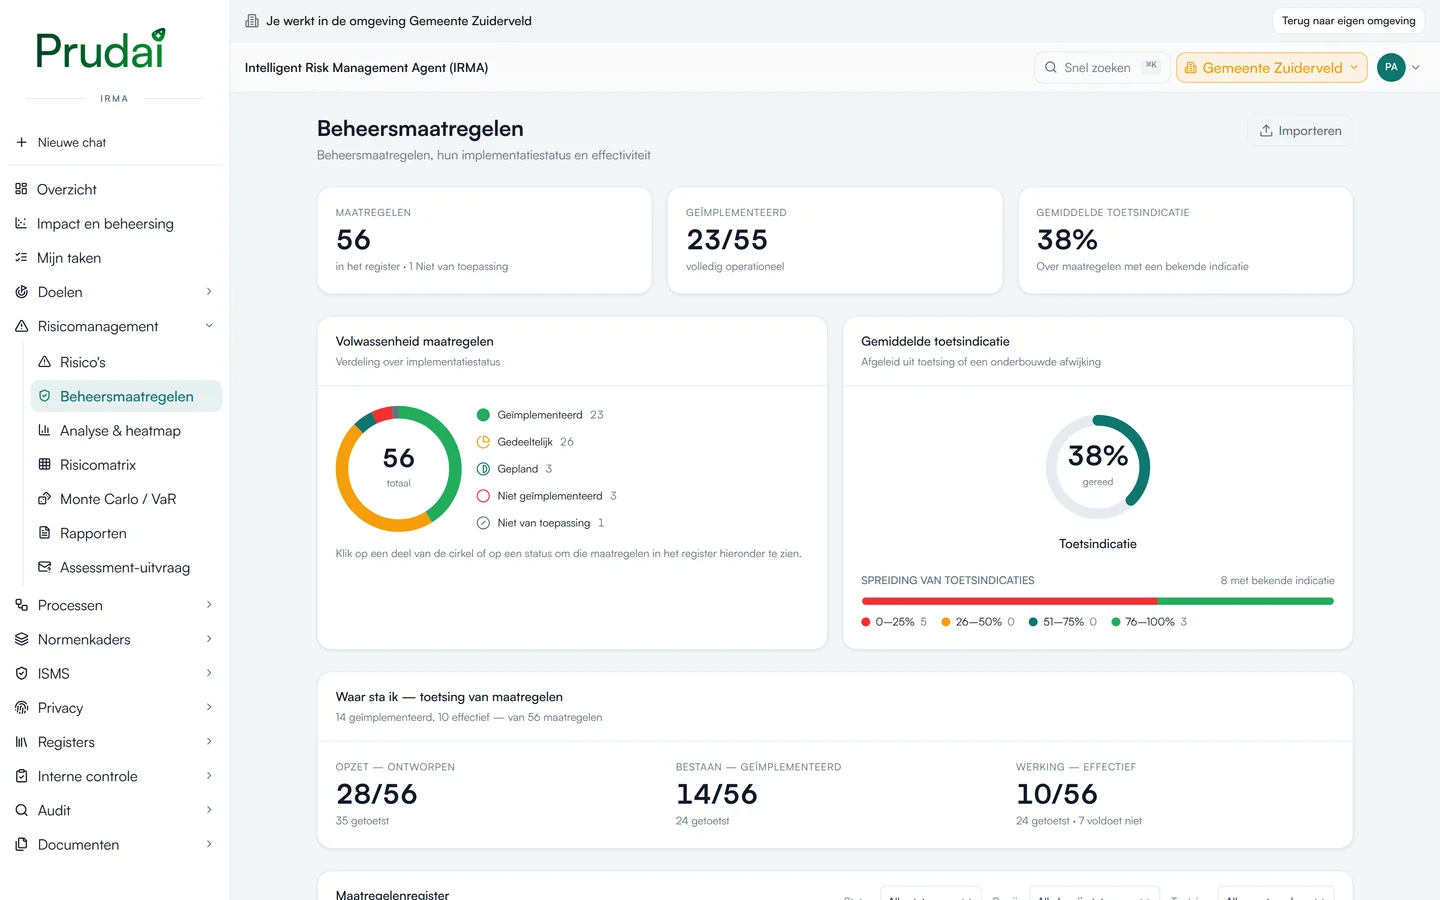
Task: Click the Impact en beheersing chart icon
Action: 21,223
